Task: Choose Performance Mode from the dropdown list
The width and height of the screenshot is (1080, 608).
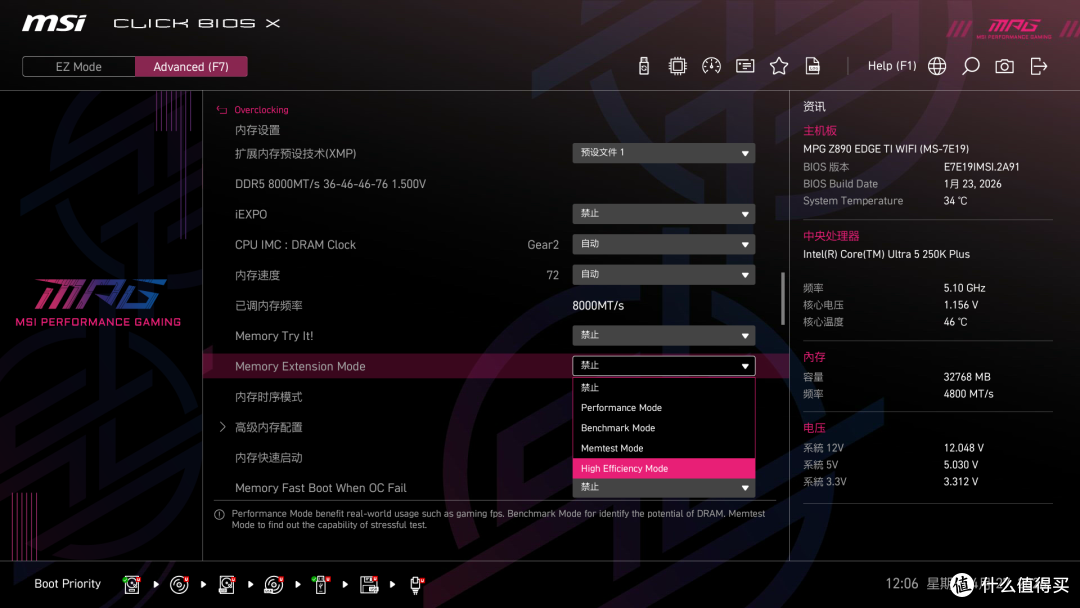Action: (664, 408)
